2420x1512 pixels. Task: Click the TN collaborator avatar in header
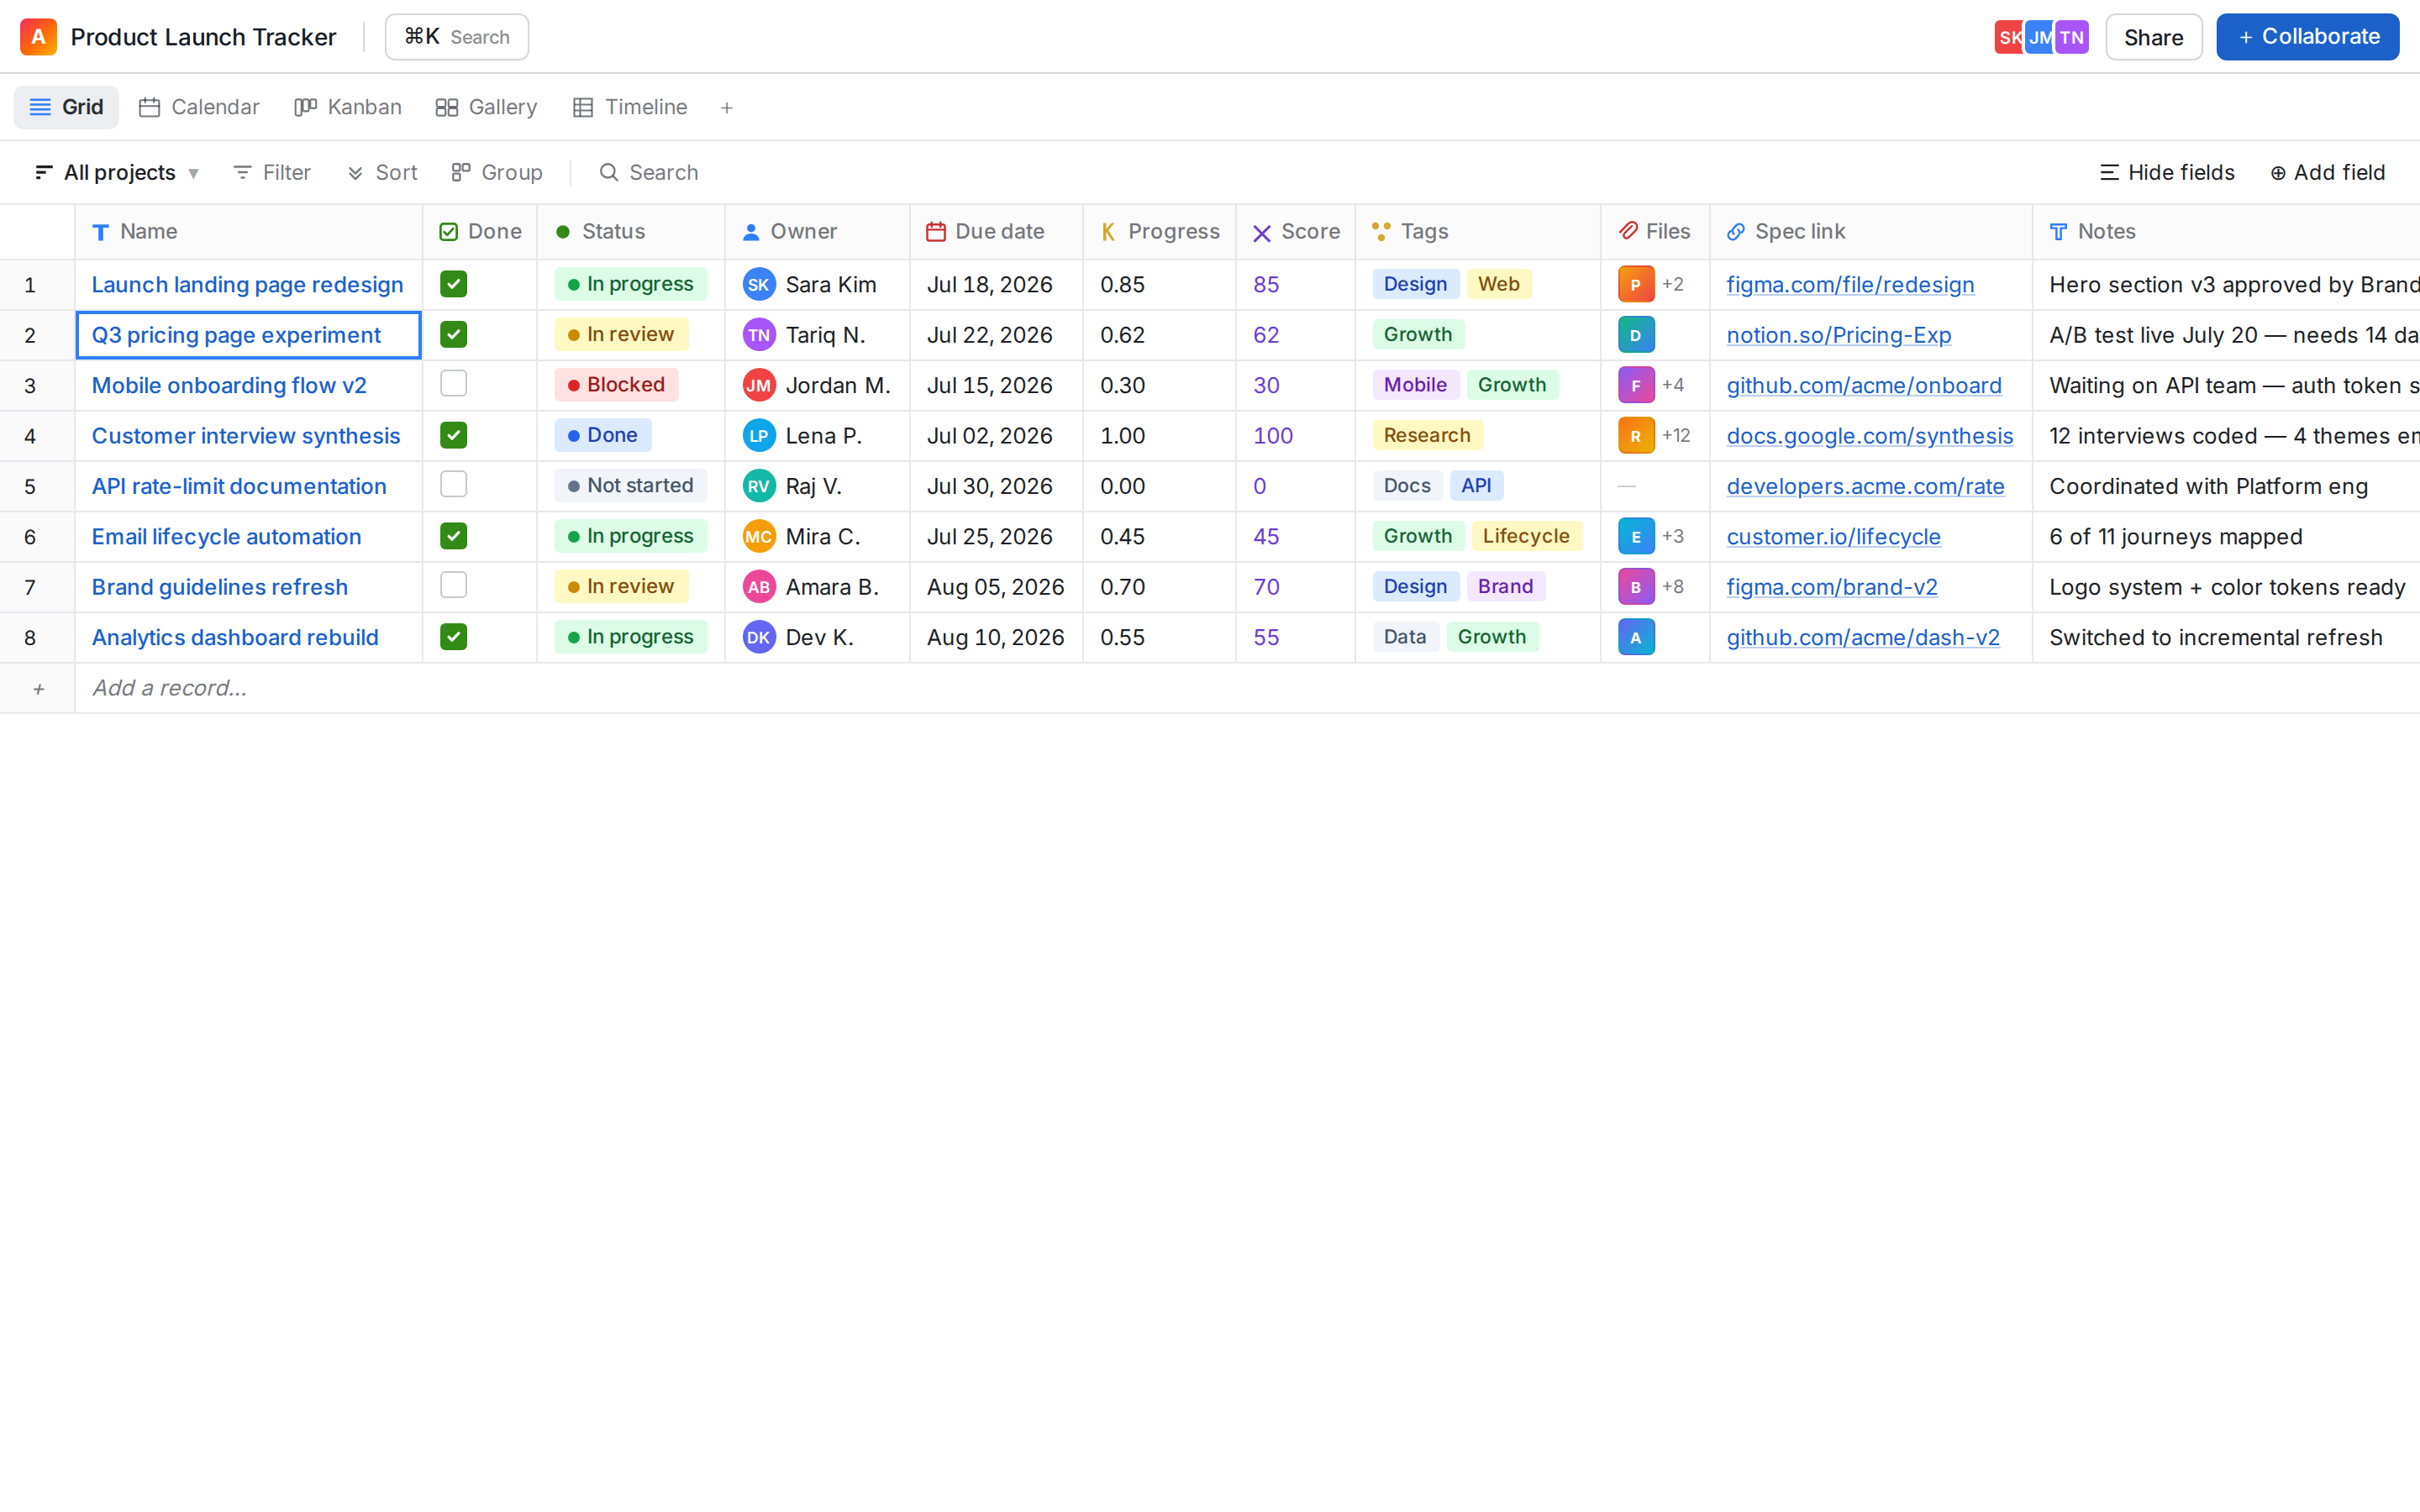pos(2072,37)
